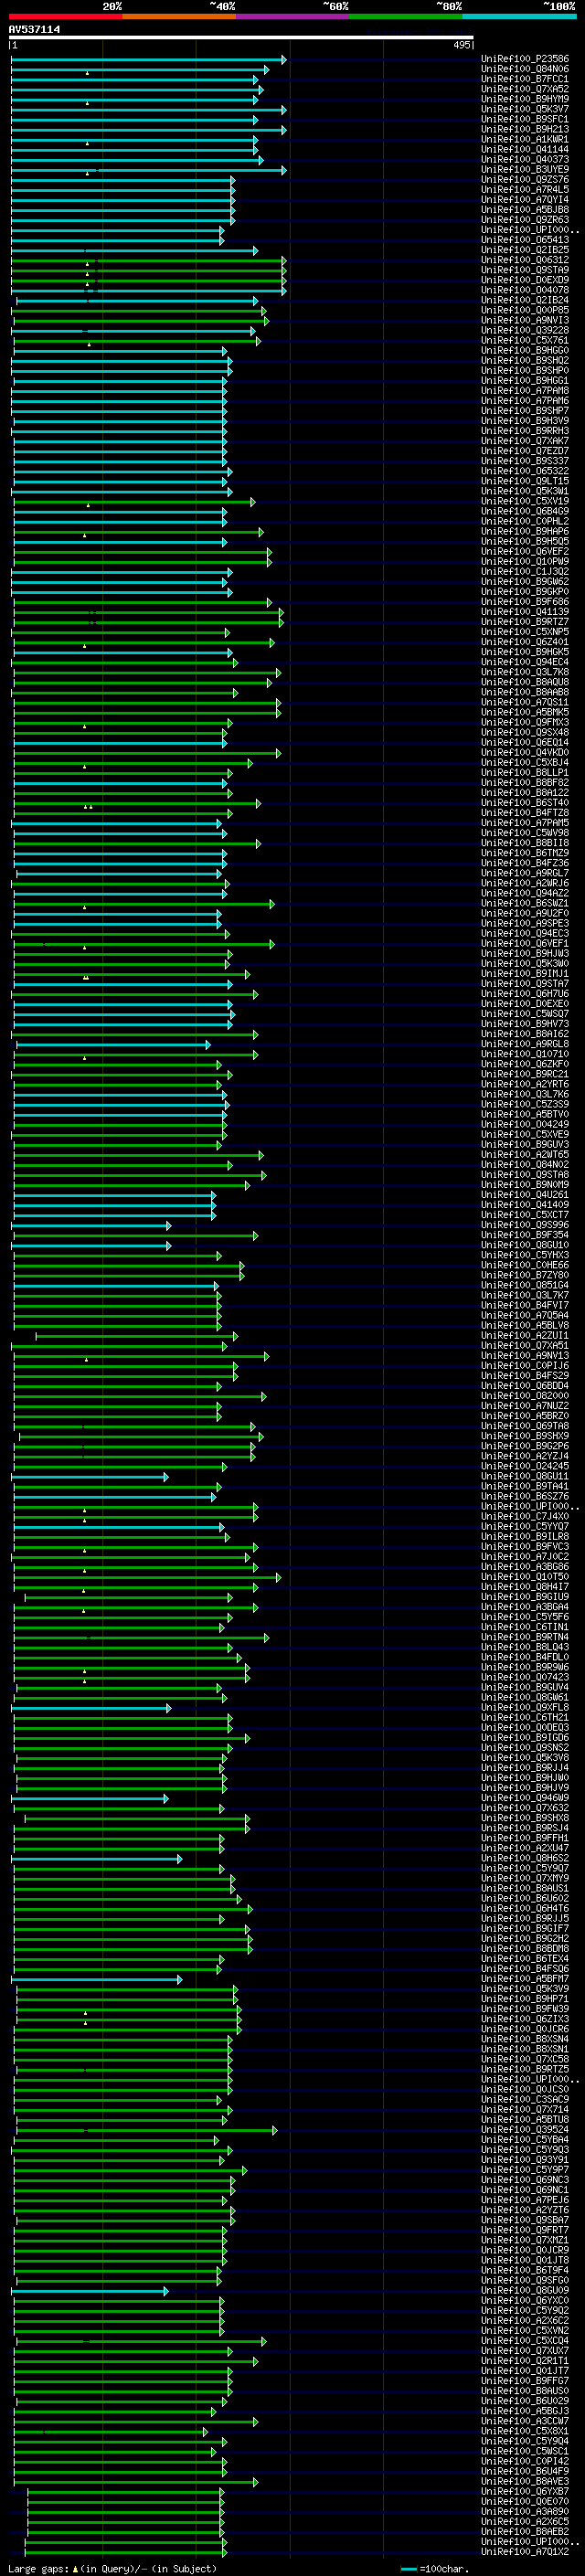Select the UniRef100_Q39524 label
585x2576 pixels.
click(x=525, y=2130)
